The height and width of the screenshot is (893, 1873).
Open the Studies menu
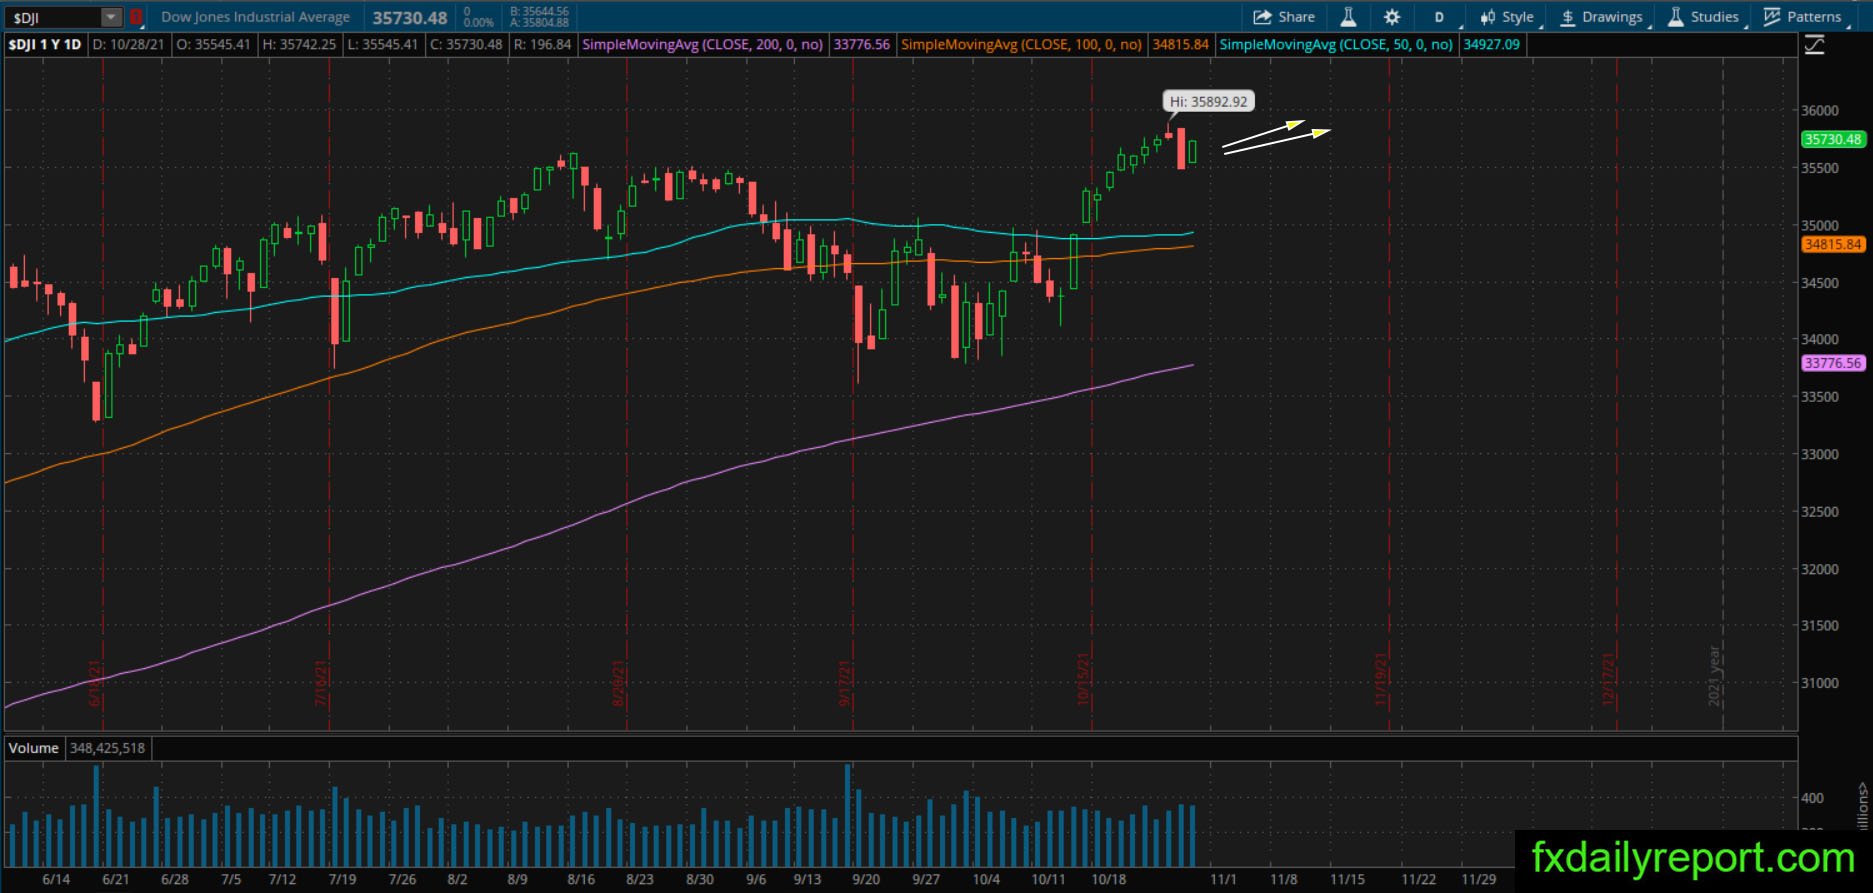tap(1704, 17)
